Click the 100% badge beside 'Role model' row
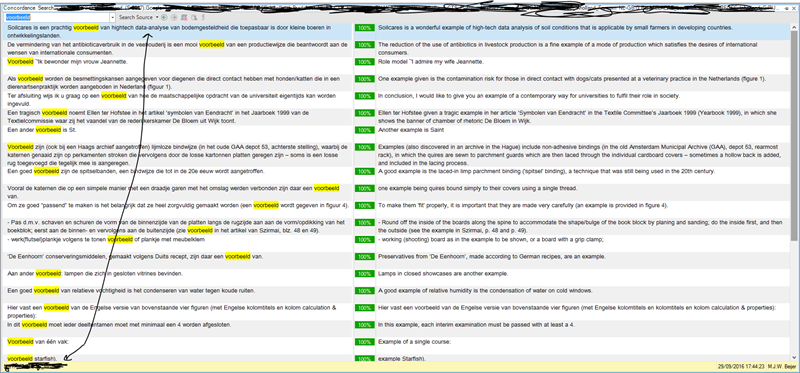Screen dimensions: 800x373 [364, 62]
